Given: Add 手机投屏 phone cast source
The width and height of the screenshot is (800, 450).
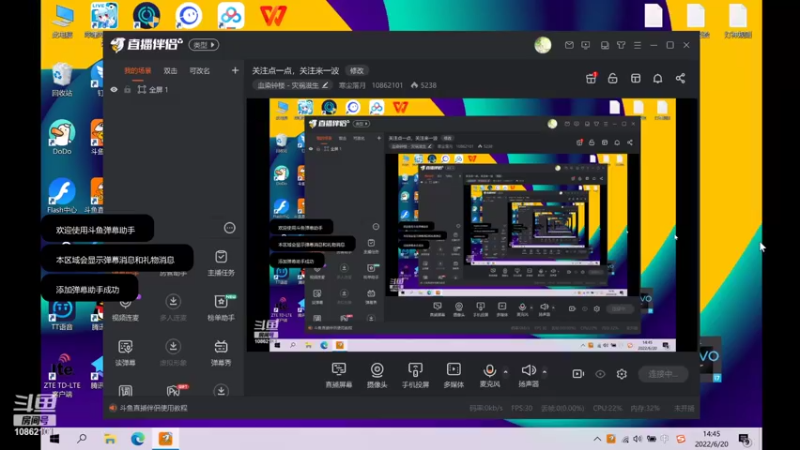Looking at the screenshot, I should click(x=415, y=375).
